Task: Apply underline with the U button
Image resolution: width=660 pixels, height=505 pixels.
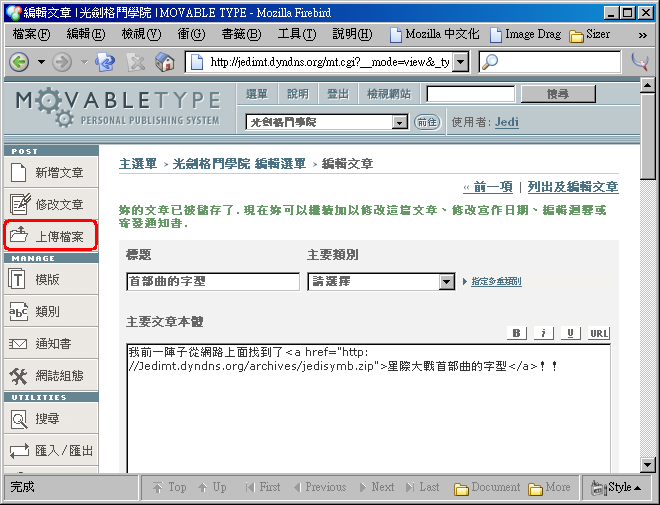Action: [570, 333]
